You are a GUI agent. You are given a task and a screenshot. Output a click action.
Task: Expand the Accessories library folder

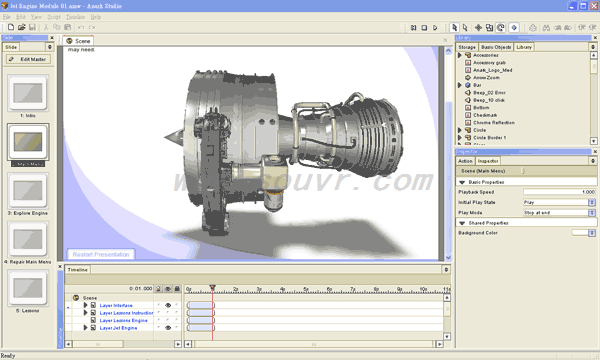[x=460, y=55]
